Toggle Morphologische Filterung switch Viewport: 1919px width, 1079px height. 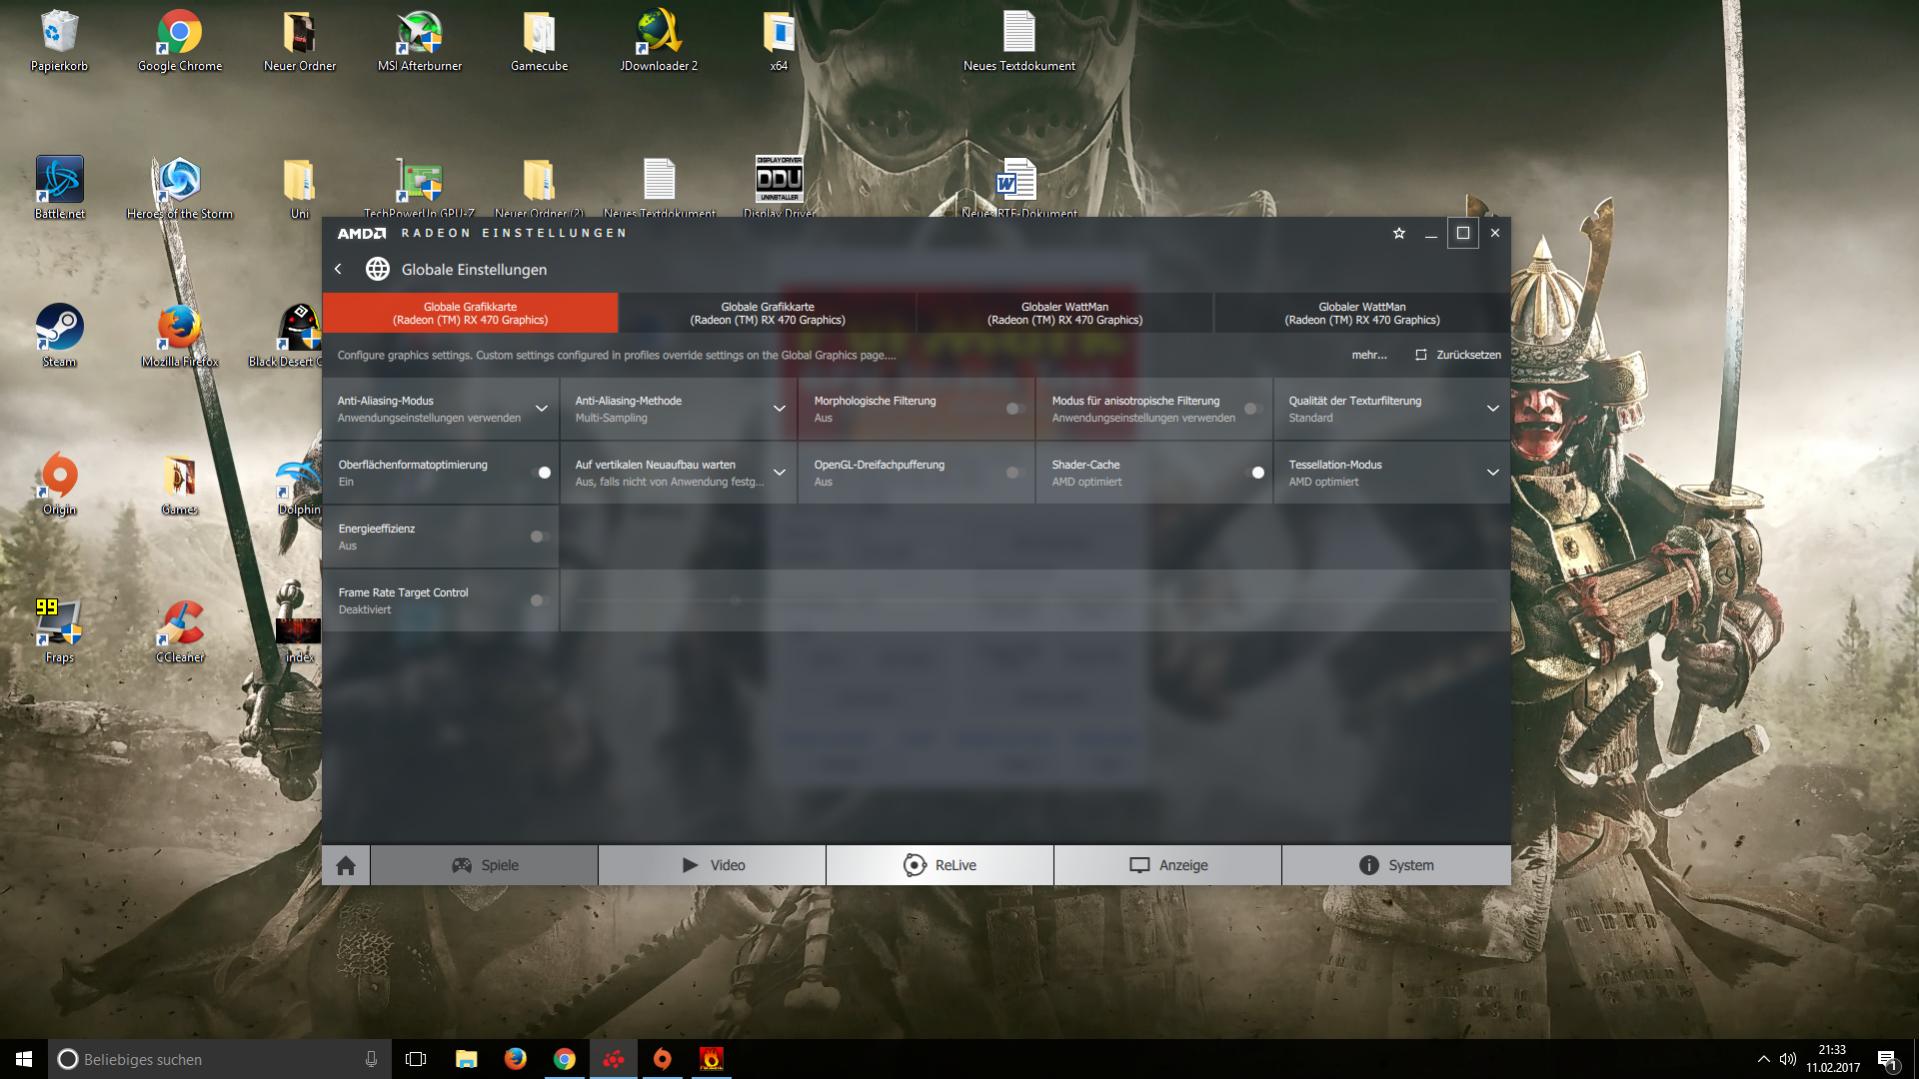click(x=1014, y=408)
